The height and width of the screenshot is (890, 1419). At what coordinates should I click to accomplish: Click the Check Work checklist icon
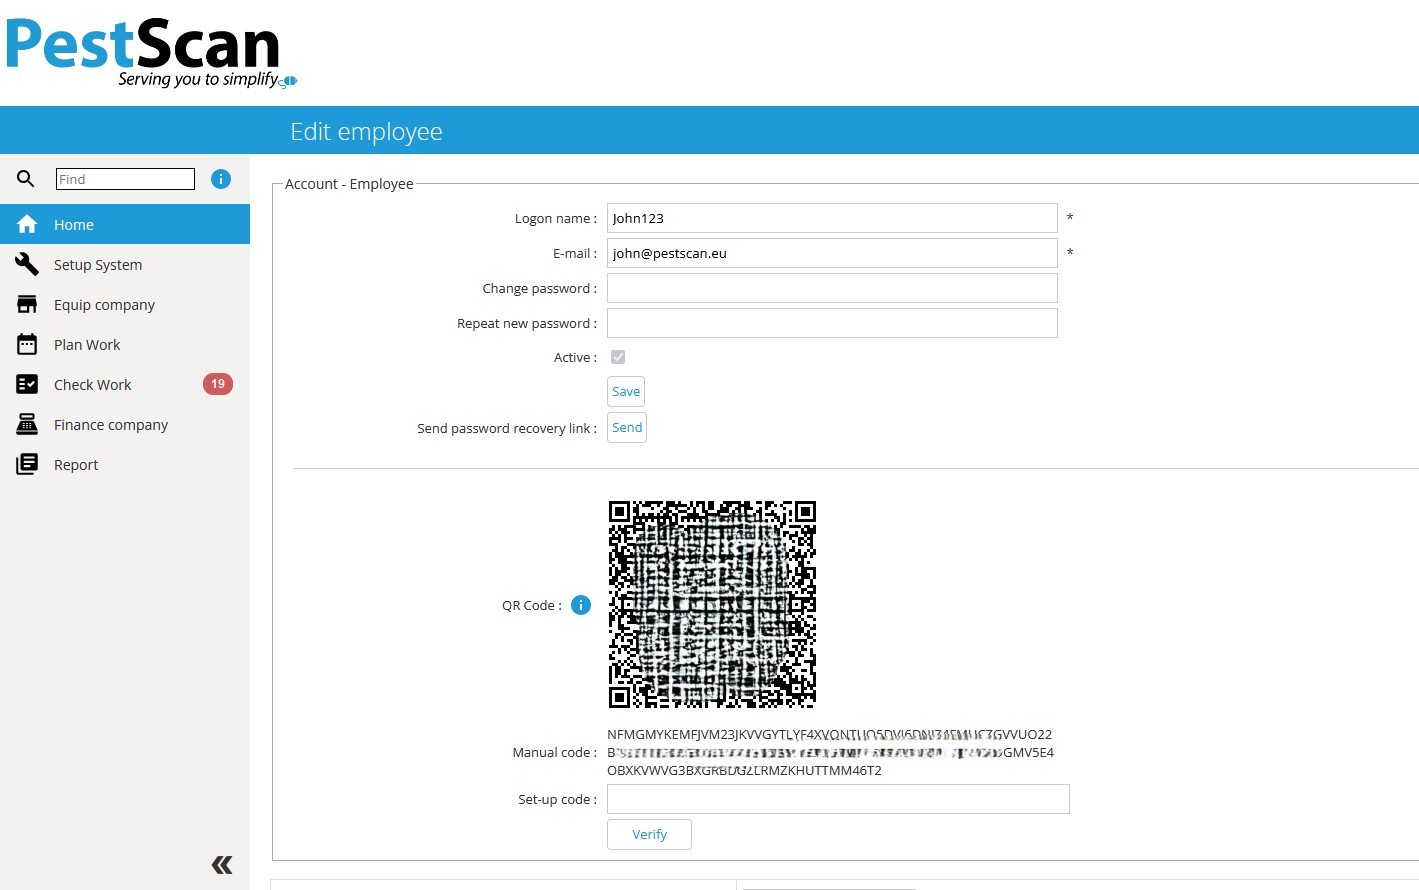(27, 384)
